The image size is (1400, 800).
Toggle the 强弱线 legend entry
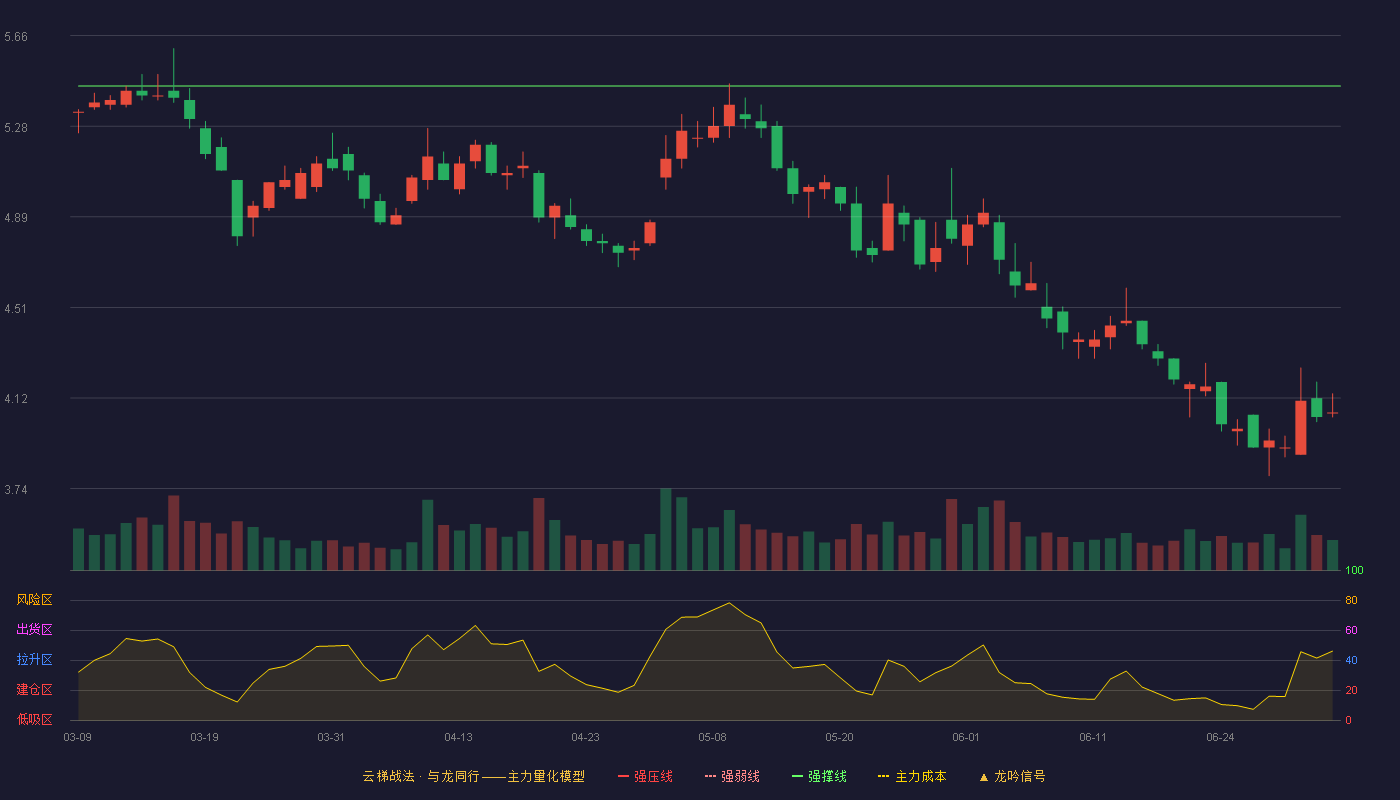click(732, 776)
